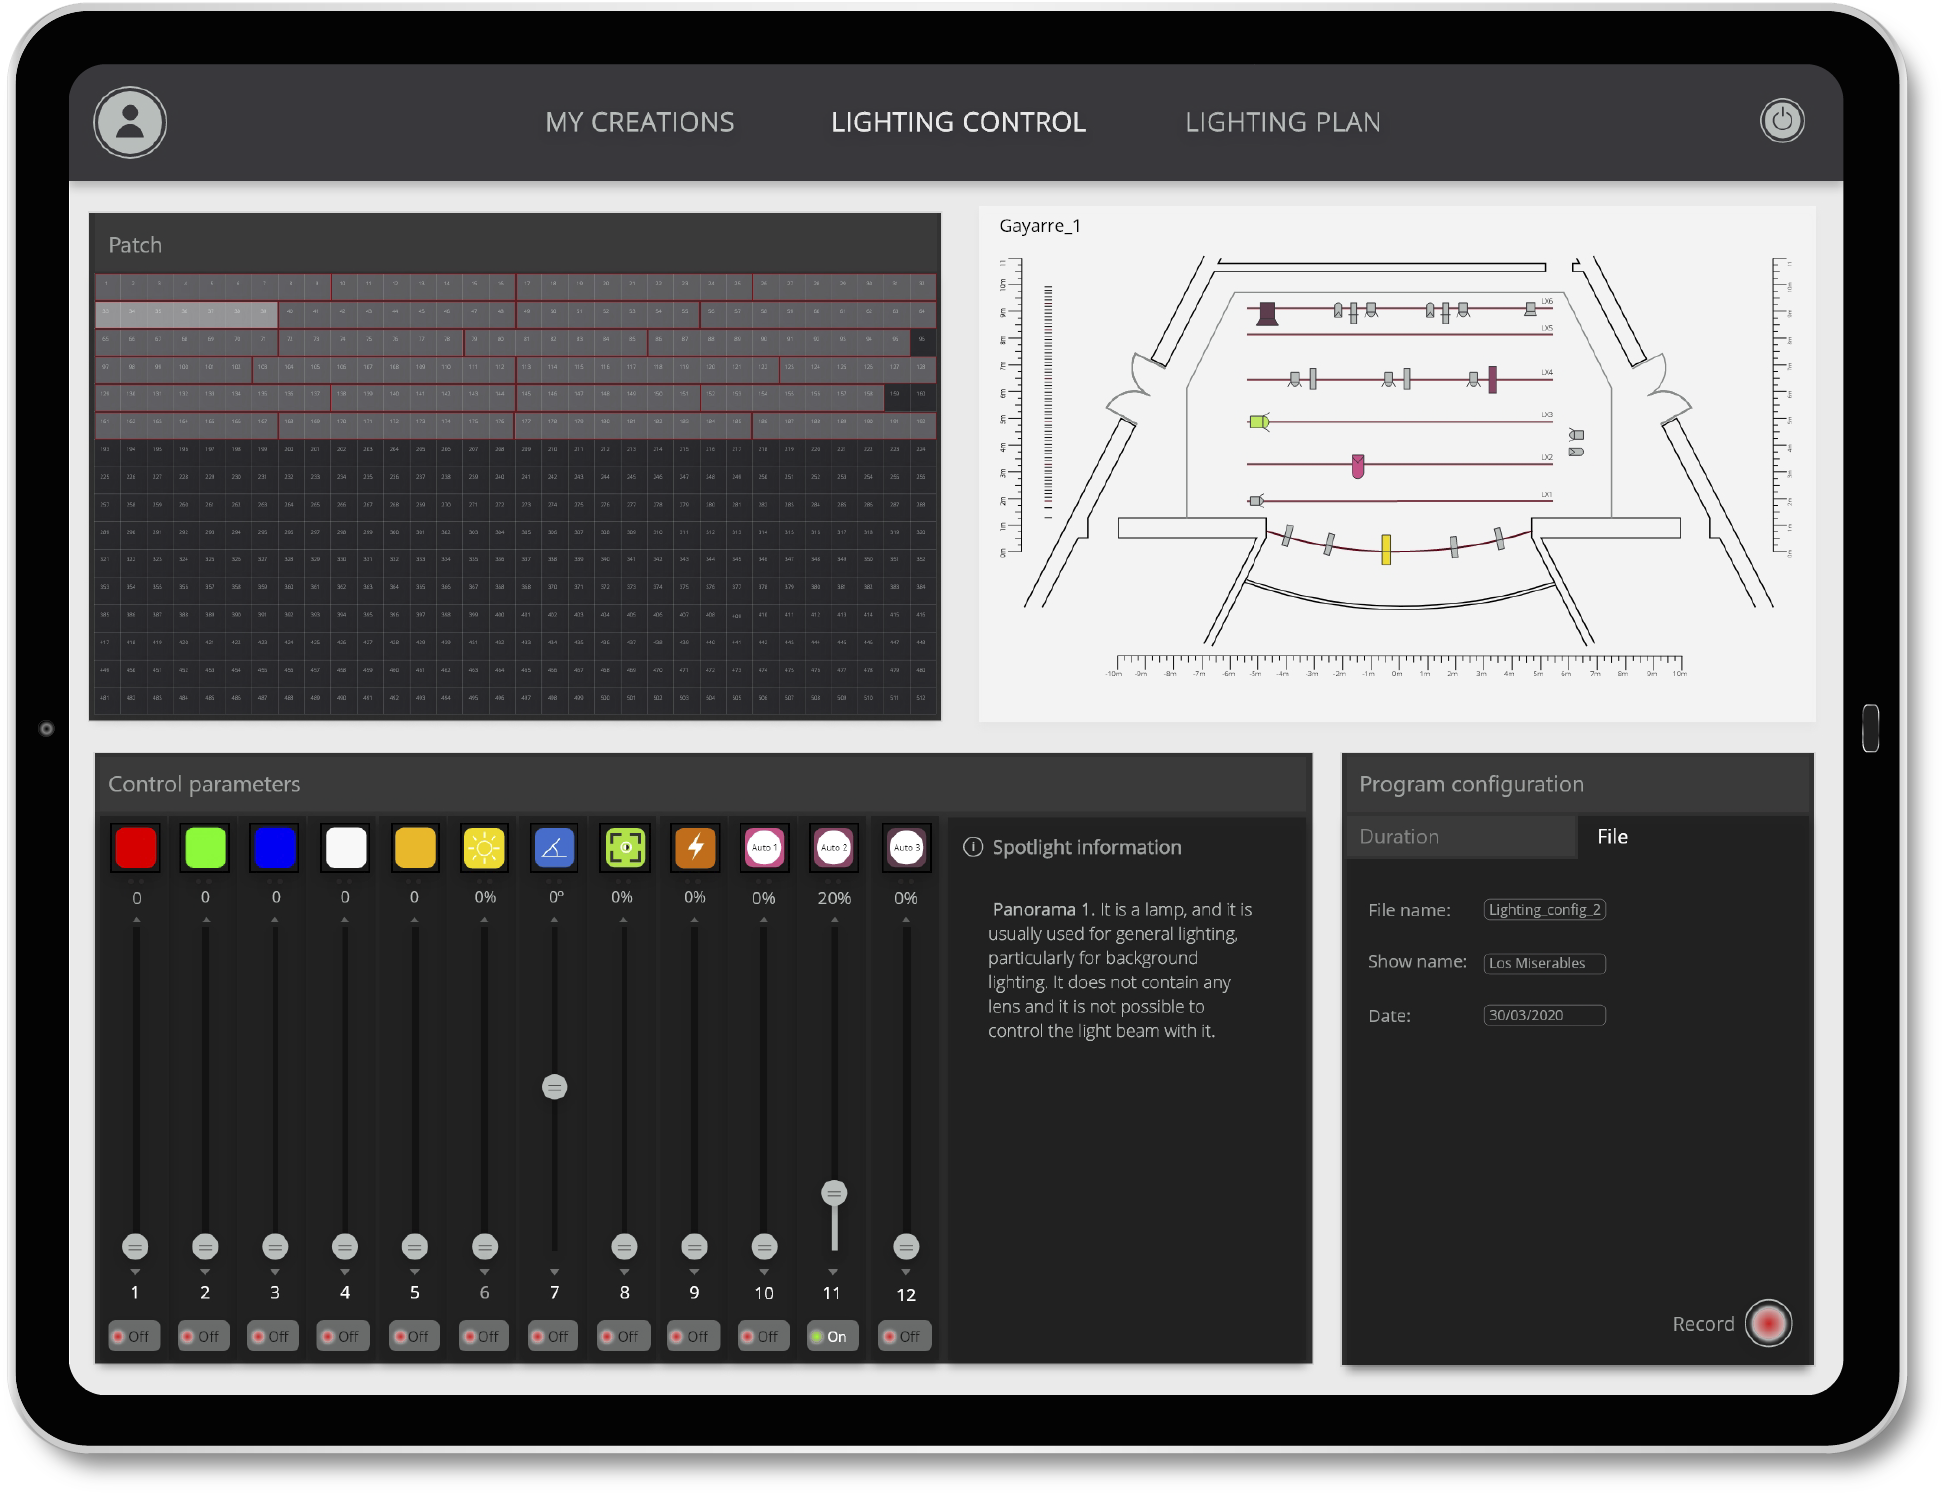Activate the lightning strobe icon
1945x1496 pixels.
pyautogui.click(x=695, y=847)
